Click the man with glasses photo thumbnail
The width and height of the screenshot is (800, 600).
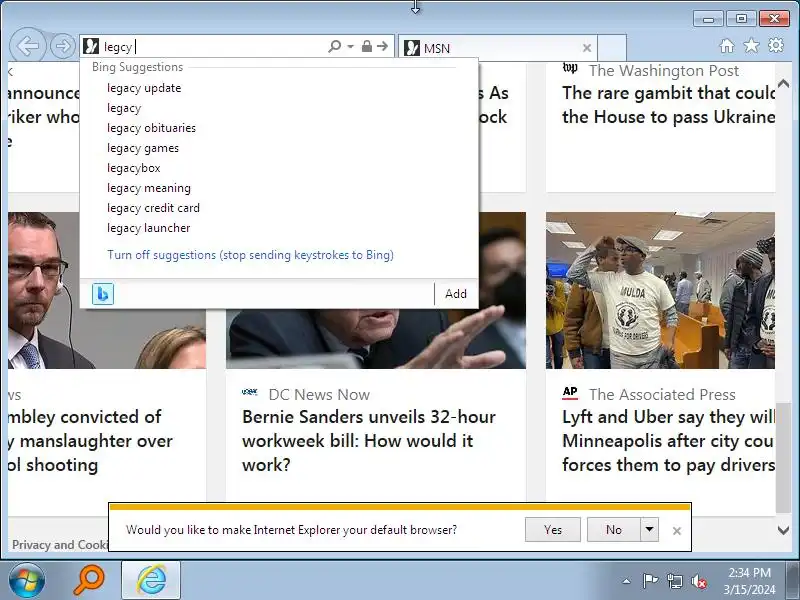(x=107, y=290)
